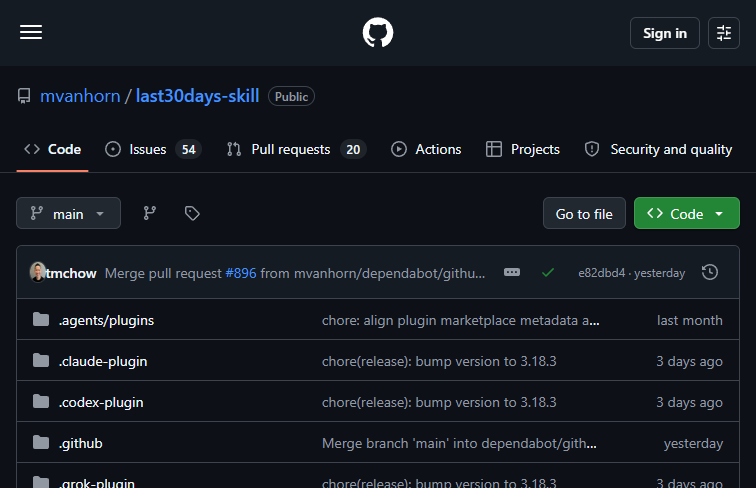Open the commit 'chore: align plugin marketplace metadata'
756x488 pixels.
point(461,320)
